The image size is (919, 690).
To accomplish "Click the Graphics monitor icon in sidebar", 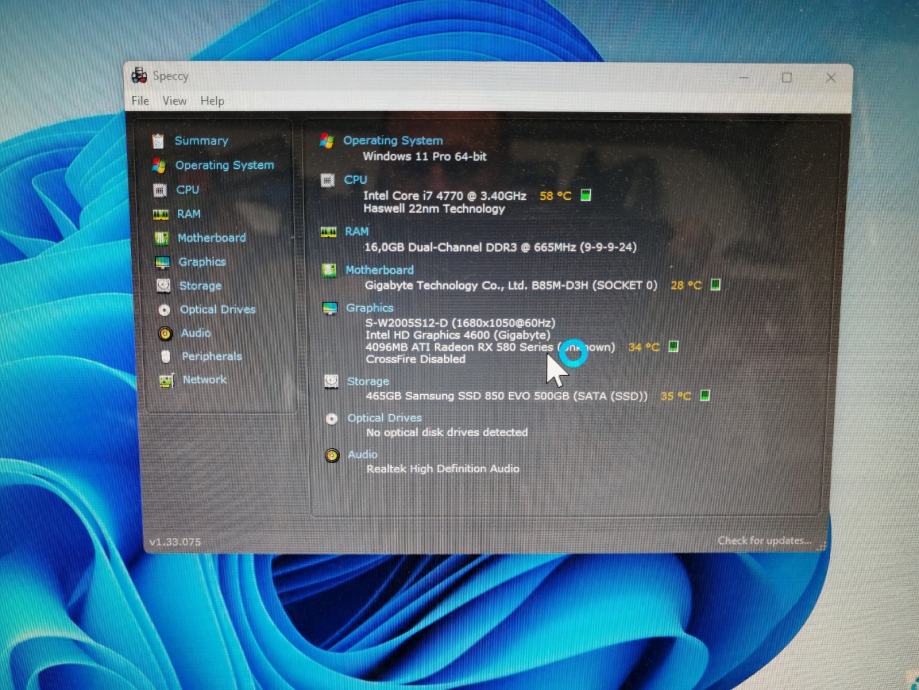I will click(162, 262).
